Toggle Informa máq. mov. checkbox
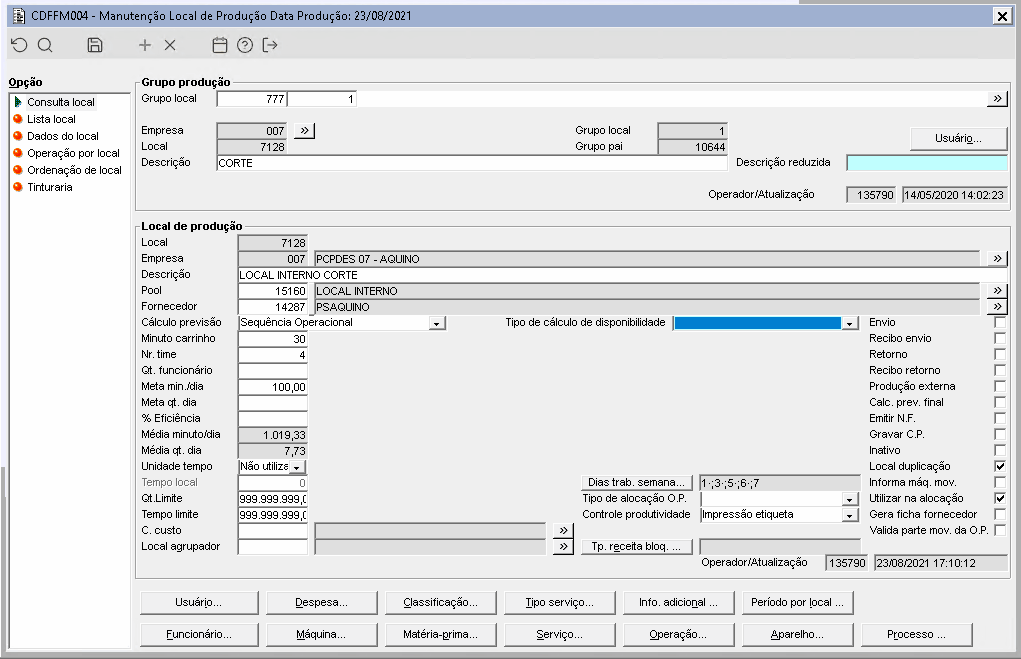 pos(1000,483)
